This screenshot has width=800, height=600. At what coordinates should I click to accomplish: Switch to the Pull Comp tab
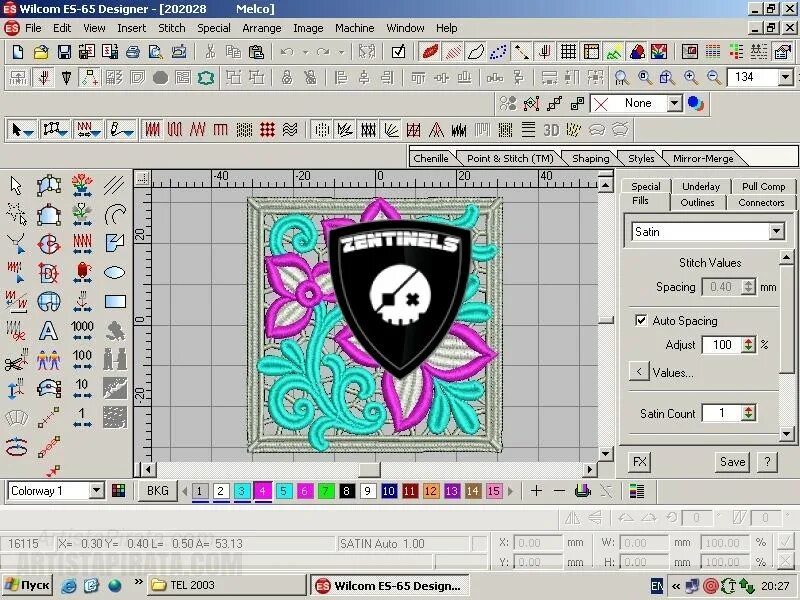[x=763, y=186]
